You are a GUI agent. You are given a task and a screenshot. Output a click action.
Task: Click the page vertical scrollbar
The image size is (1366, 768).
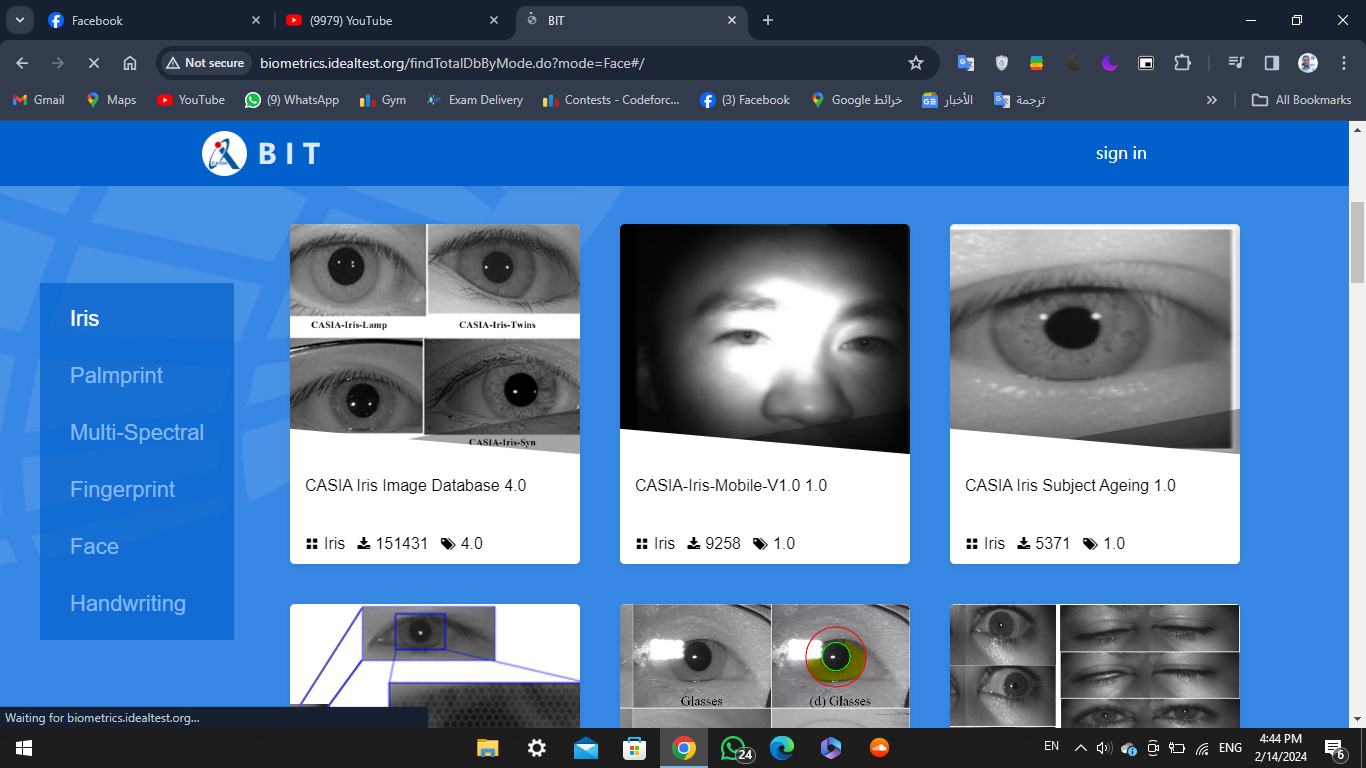point(1357,242)
